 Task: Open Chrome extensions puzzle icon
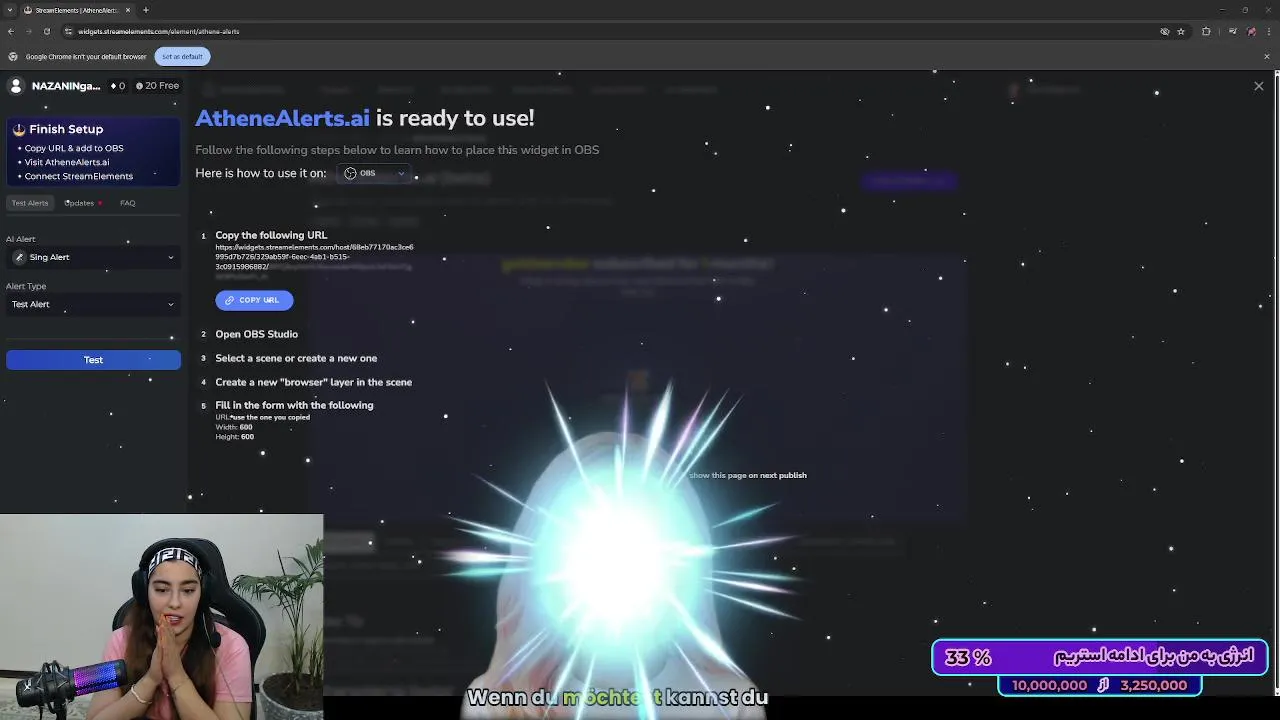click(1206, 31)
